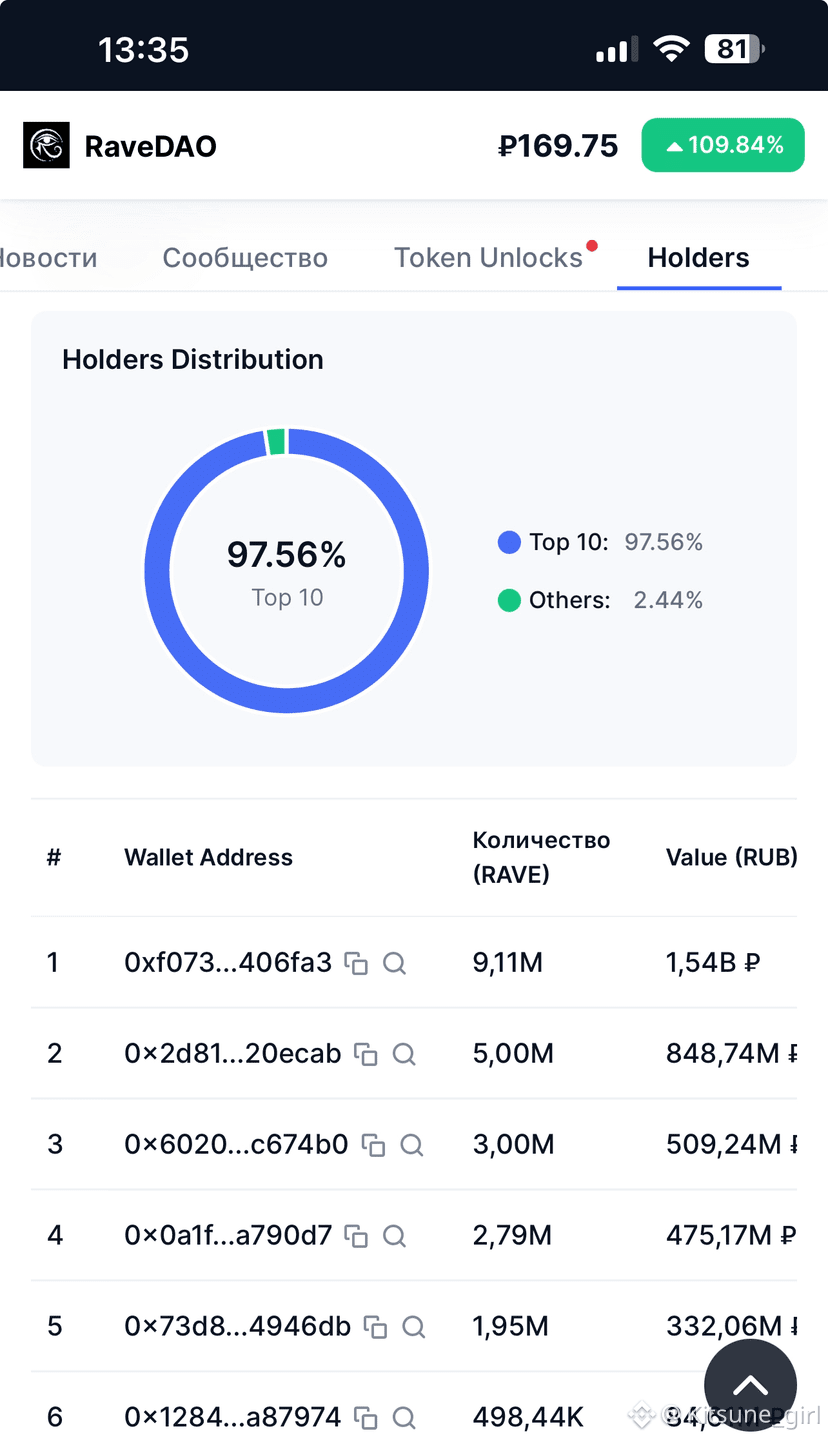Tap the Количество (RAVE) column header
Viewport: 828px width, 1440px height.
(x=541, y=857)
